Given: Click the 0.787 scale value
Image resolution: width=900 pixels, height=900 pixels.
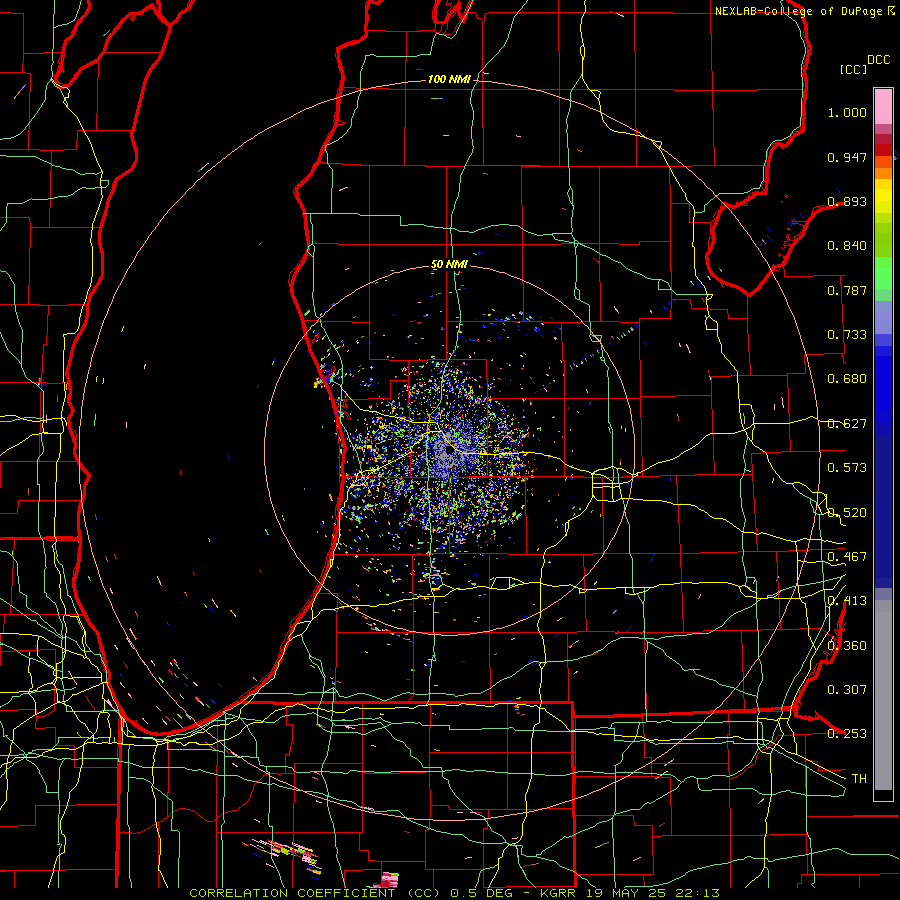Looking at the screenshot, I should (x=847, y=290).
